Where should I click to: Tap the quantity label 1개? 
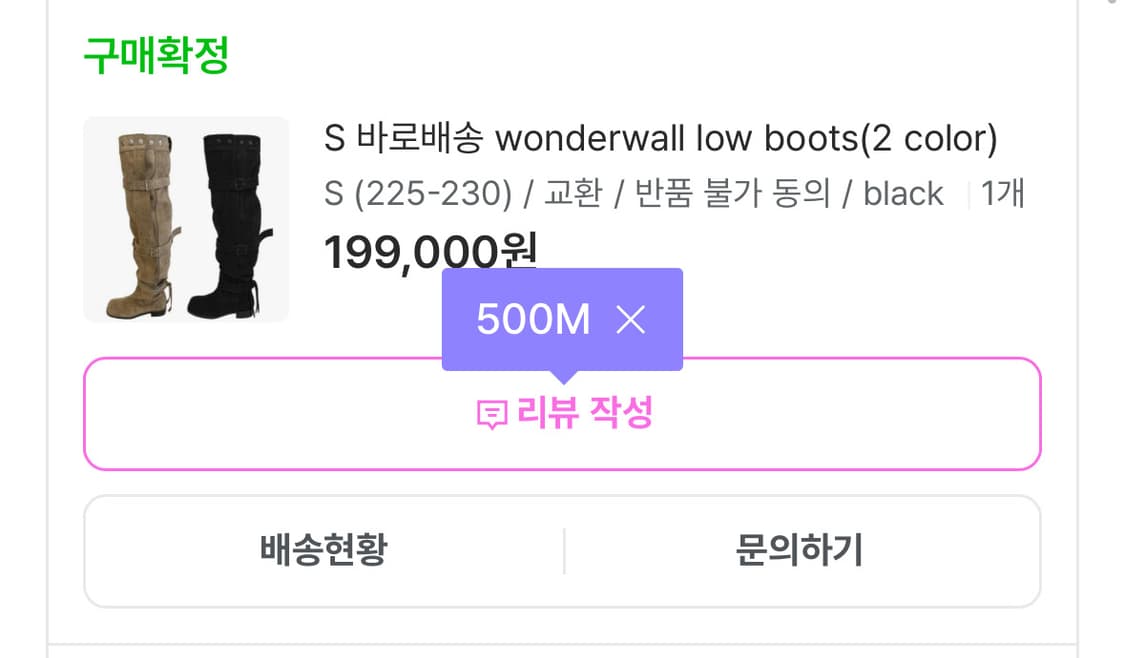[1005, 194]
